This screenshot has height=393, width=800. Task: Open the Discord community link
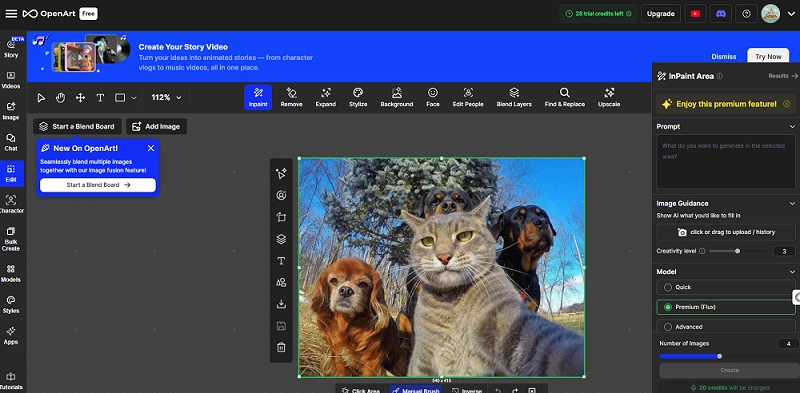click(x=720, y=14)
